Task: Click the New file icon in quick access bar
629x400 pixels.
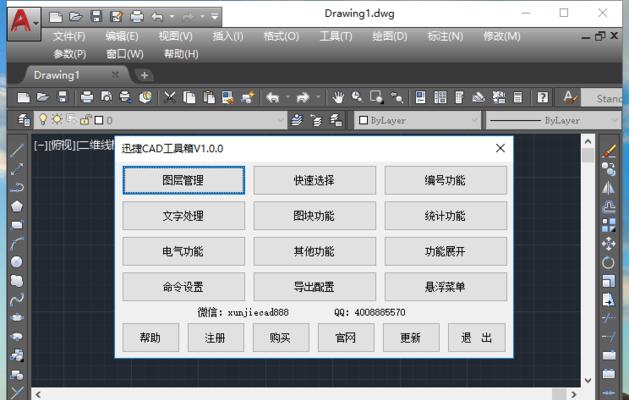Action: tap(55, 16)
